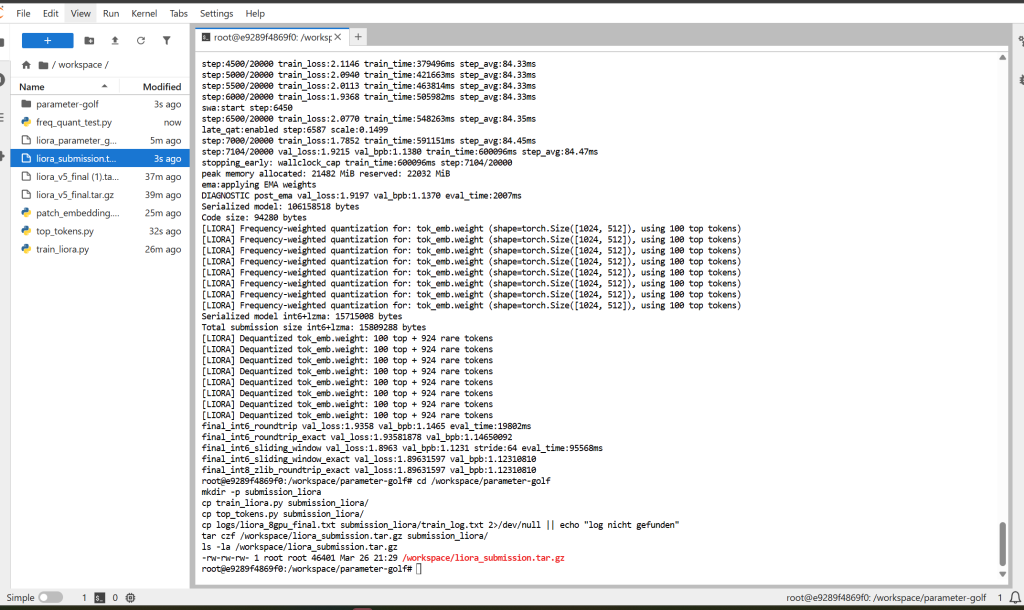Open the Kernel menu
Screen dimensions: 1024x610
point(145,13)
